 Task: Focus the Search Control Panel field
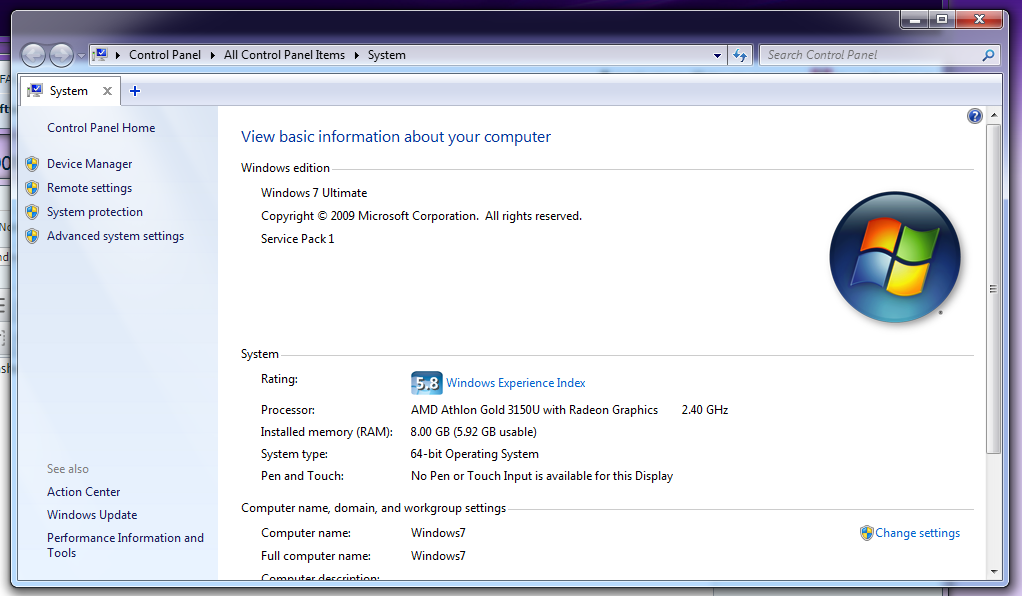(x=870, y=55)
